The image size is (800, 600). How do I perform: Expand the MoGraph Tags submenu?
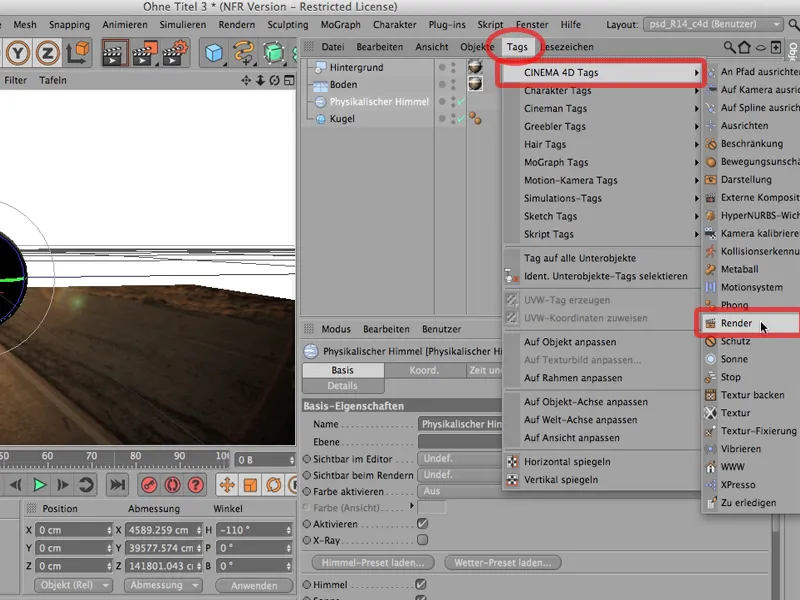click(x=602, y=162)
